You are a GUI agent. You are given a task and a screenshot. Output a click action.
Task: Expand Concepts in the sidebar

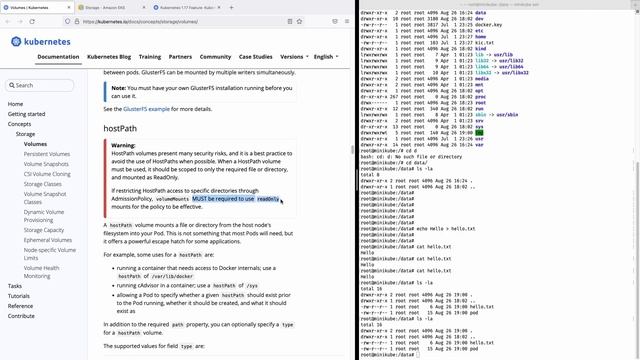(19, 124)
